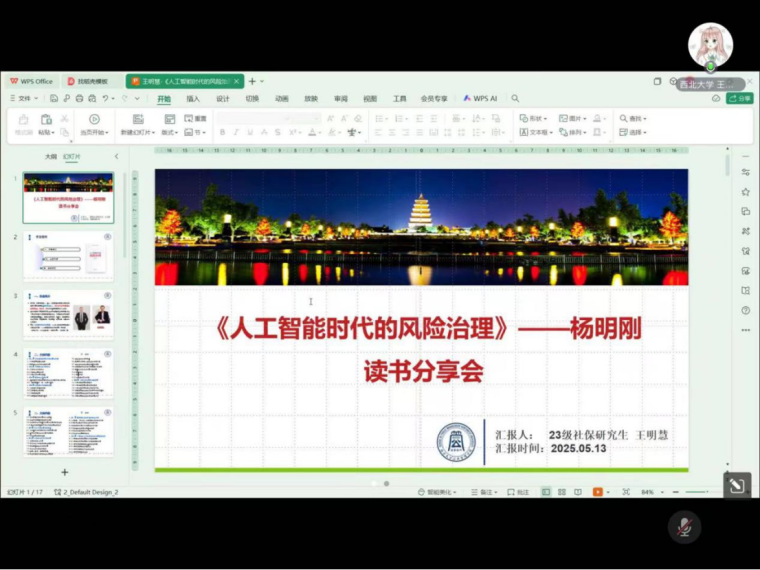Start slideshow from current slide icon
This screenshot has height=570, width=760.
point(93,120)
